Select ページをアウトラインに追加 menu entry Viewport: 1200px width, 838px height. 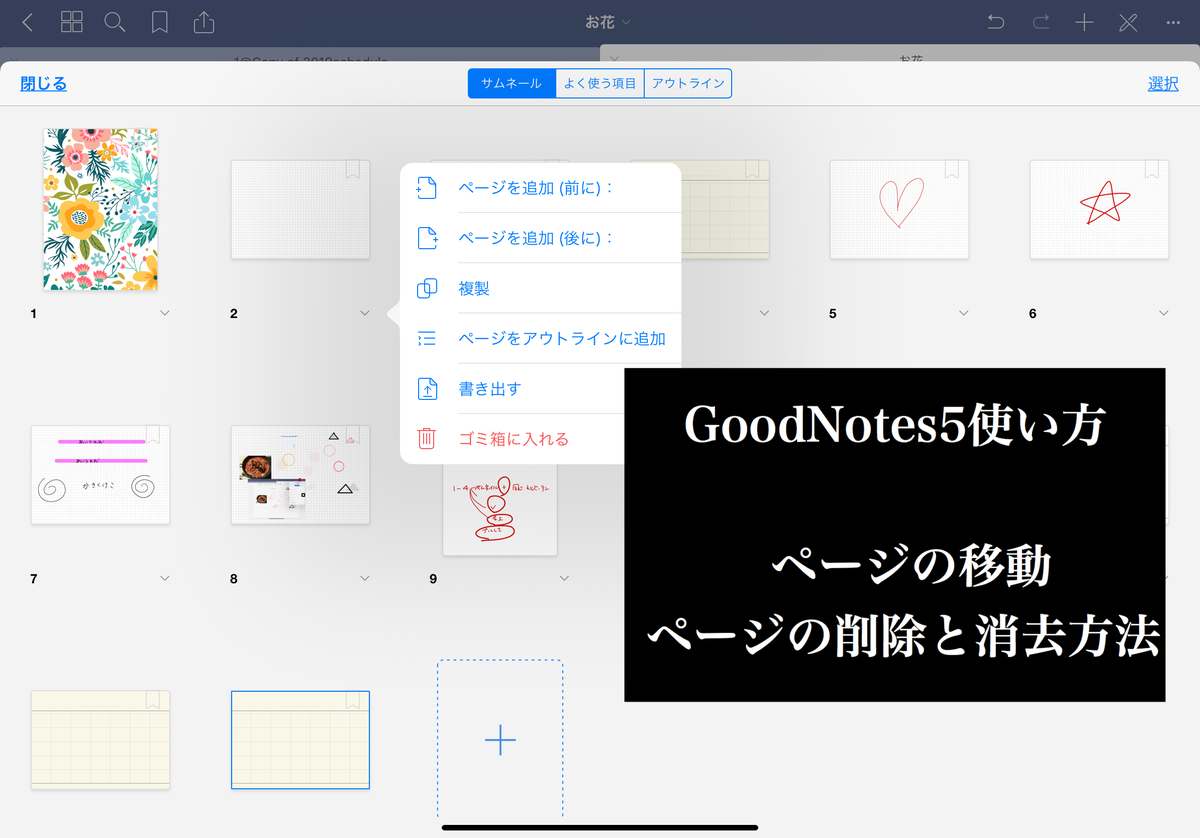tap(541, 338)
